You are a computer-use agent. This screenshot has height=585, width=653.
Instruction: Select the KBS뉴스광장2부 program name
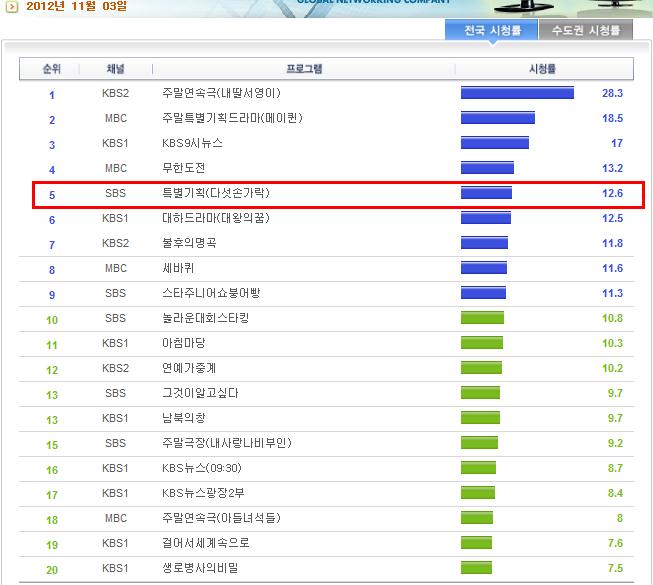(203, 493)
